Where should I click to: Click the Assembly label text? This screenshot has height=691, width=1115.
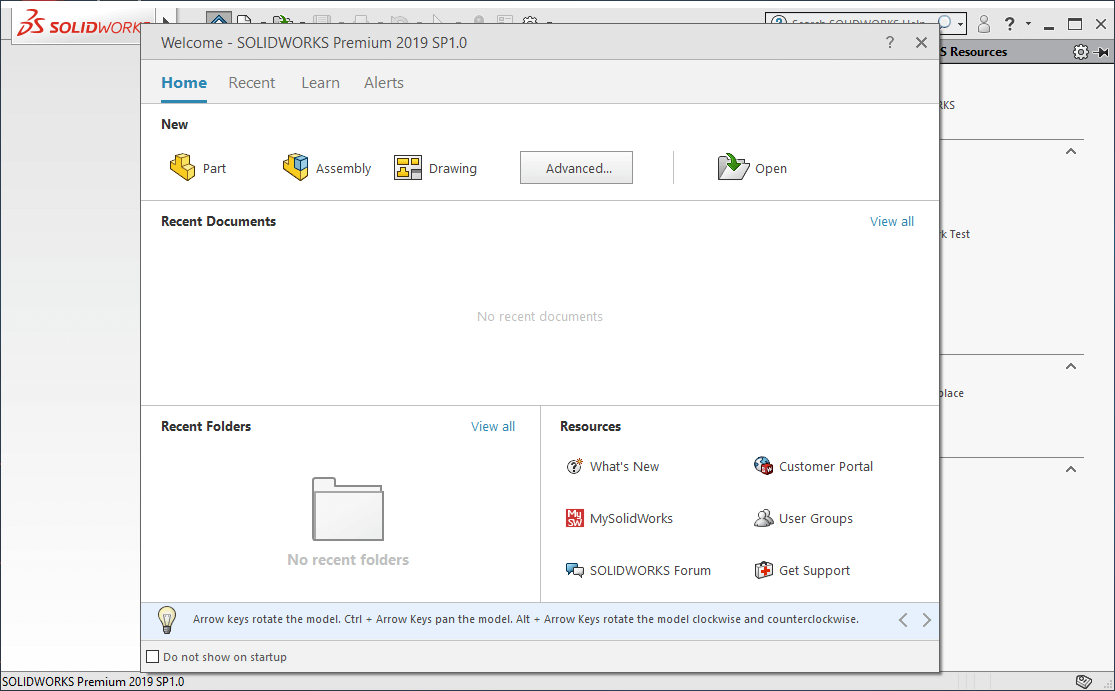(343, 168)
